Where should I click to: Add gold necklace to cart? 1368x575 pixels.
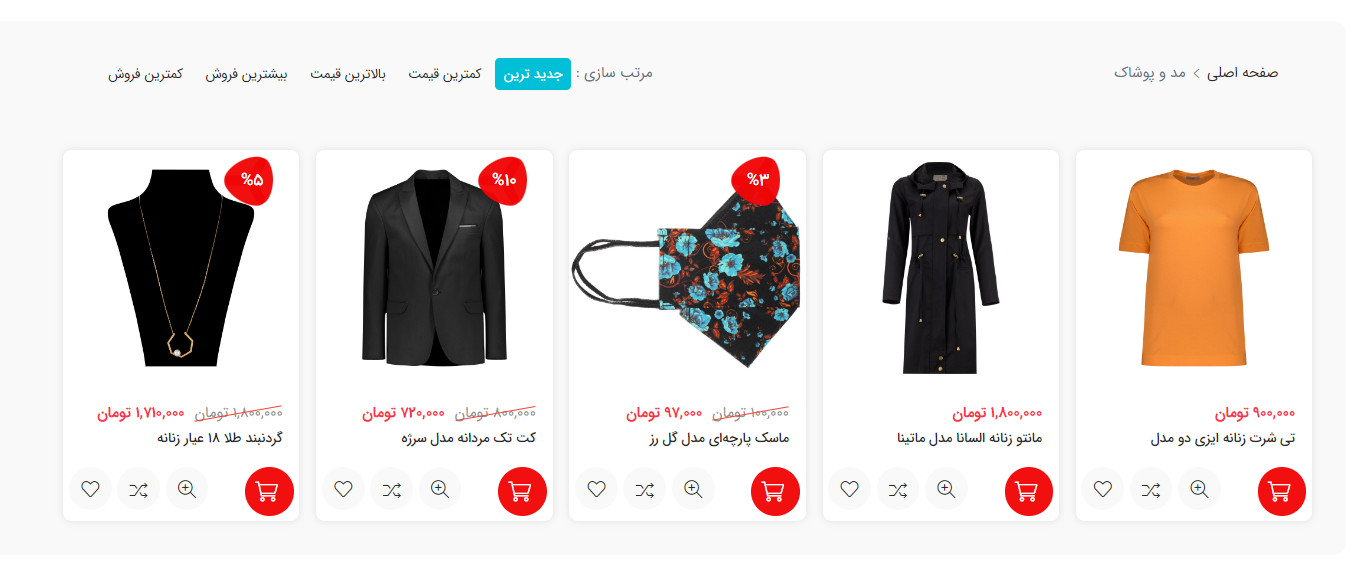269,491
